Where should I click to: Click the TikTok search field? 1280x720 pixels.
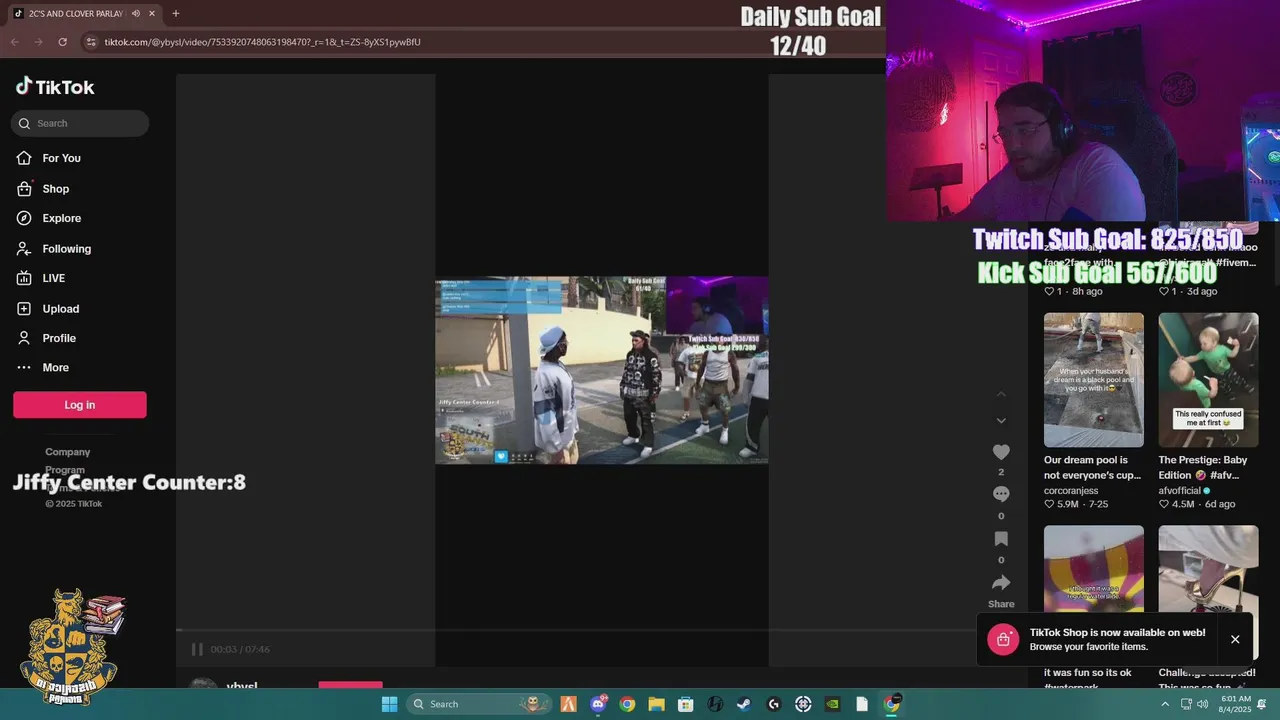coord(80,123)
